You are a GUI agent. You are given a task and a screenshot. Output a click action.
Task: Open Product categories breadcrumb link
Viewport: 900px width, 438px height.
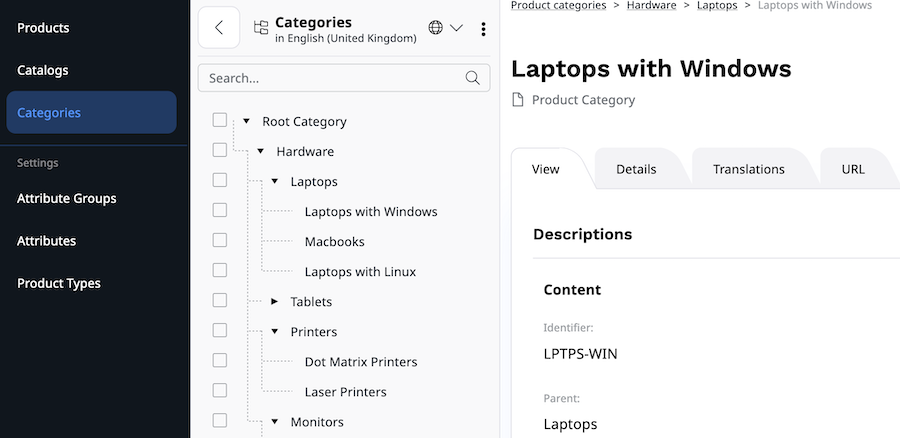click(558, 6)
